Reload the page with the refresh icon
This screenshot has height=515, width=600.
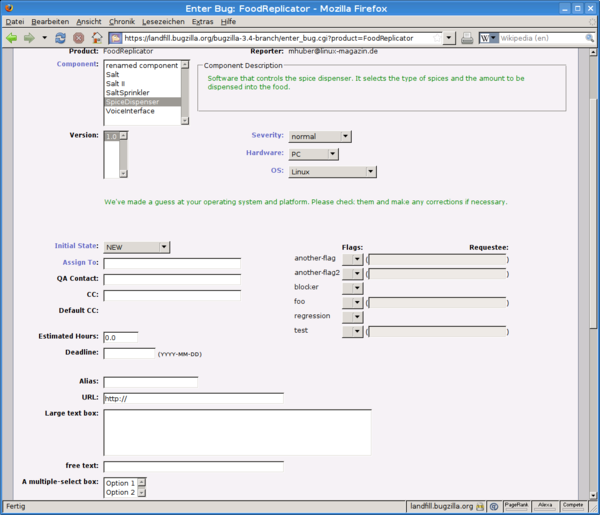[x=60, y=38]
